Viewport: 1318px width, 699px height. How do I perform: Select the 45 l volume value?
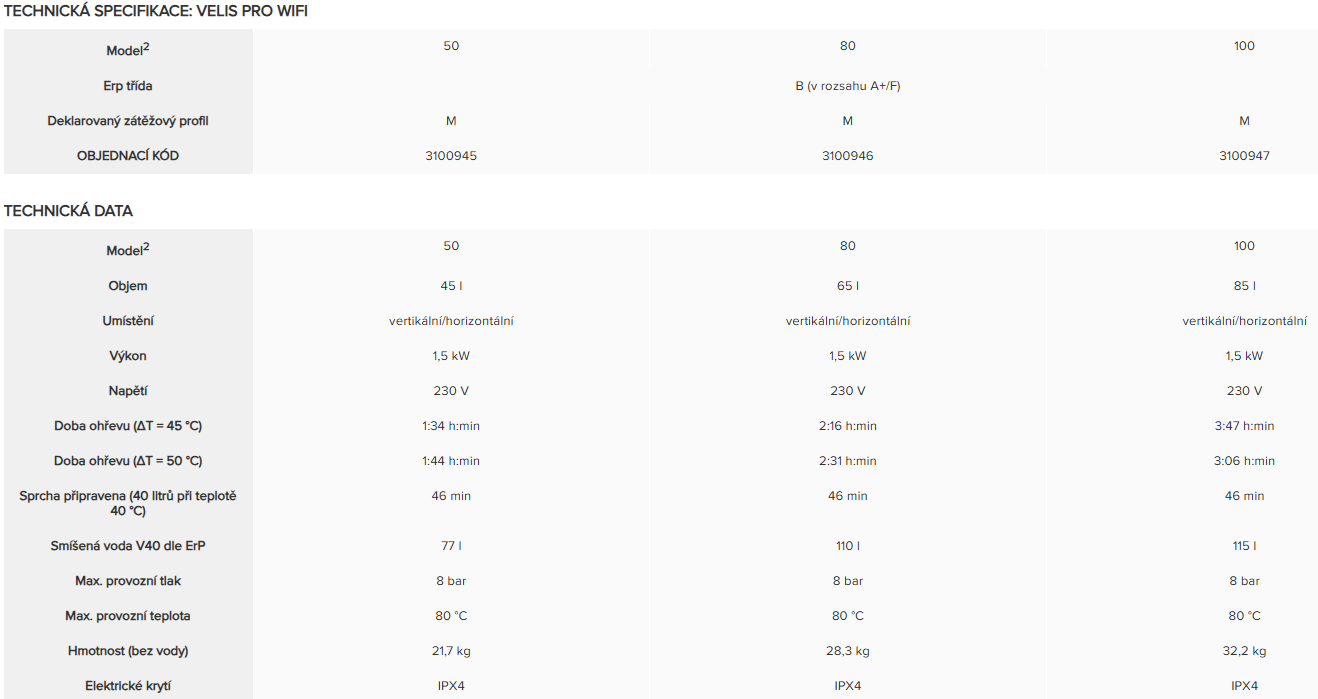tap(451, 286)
